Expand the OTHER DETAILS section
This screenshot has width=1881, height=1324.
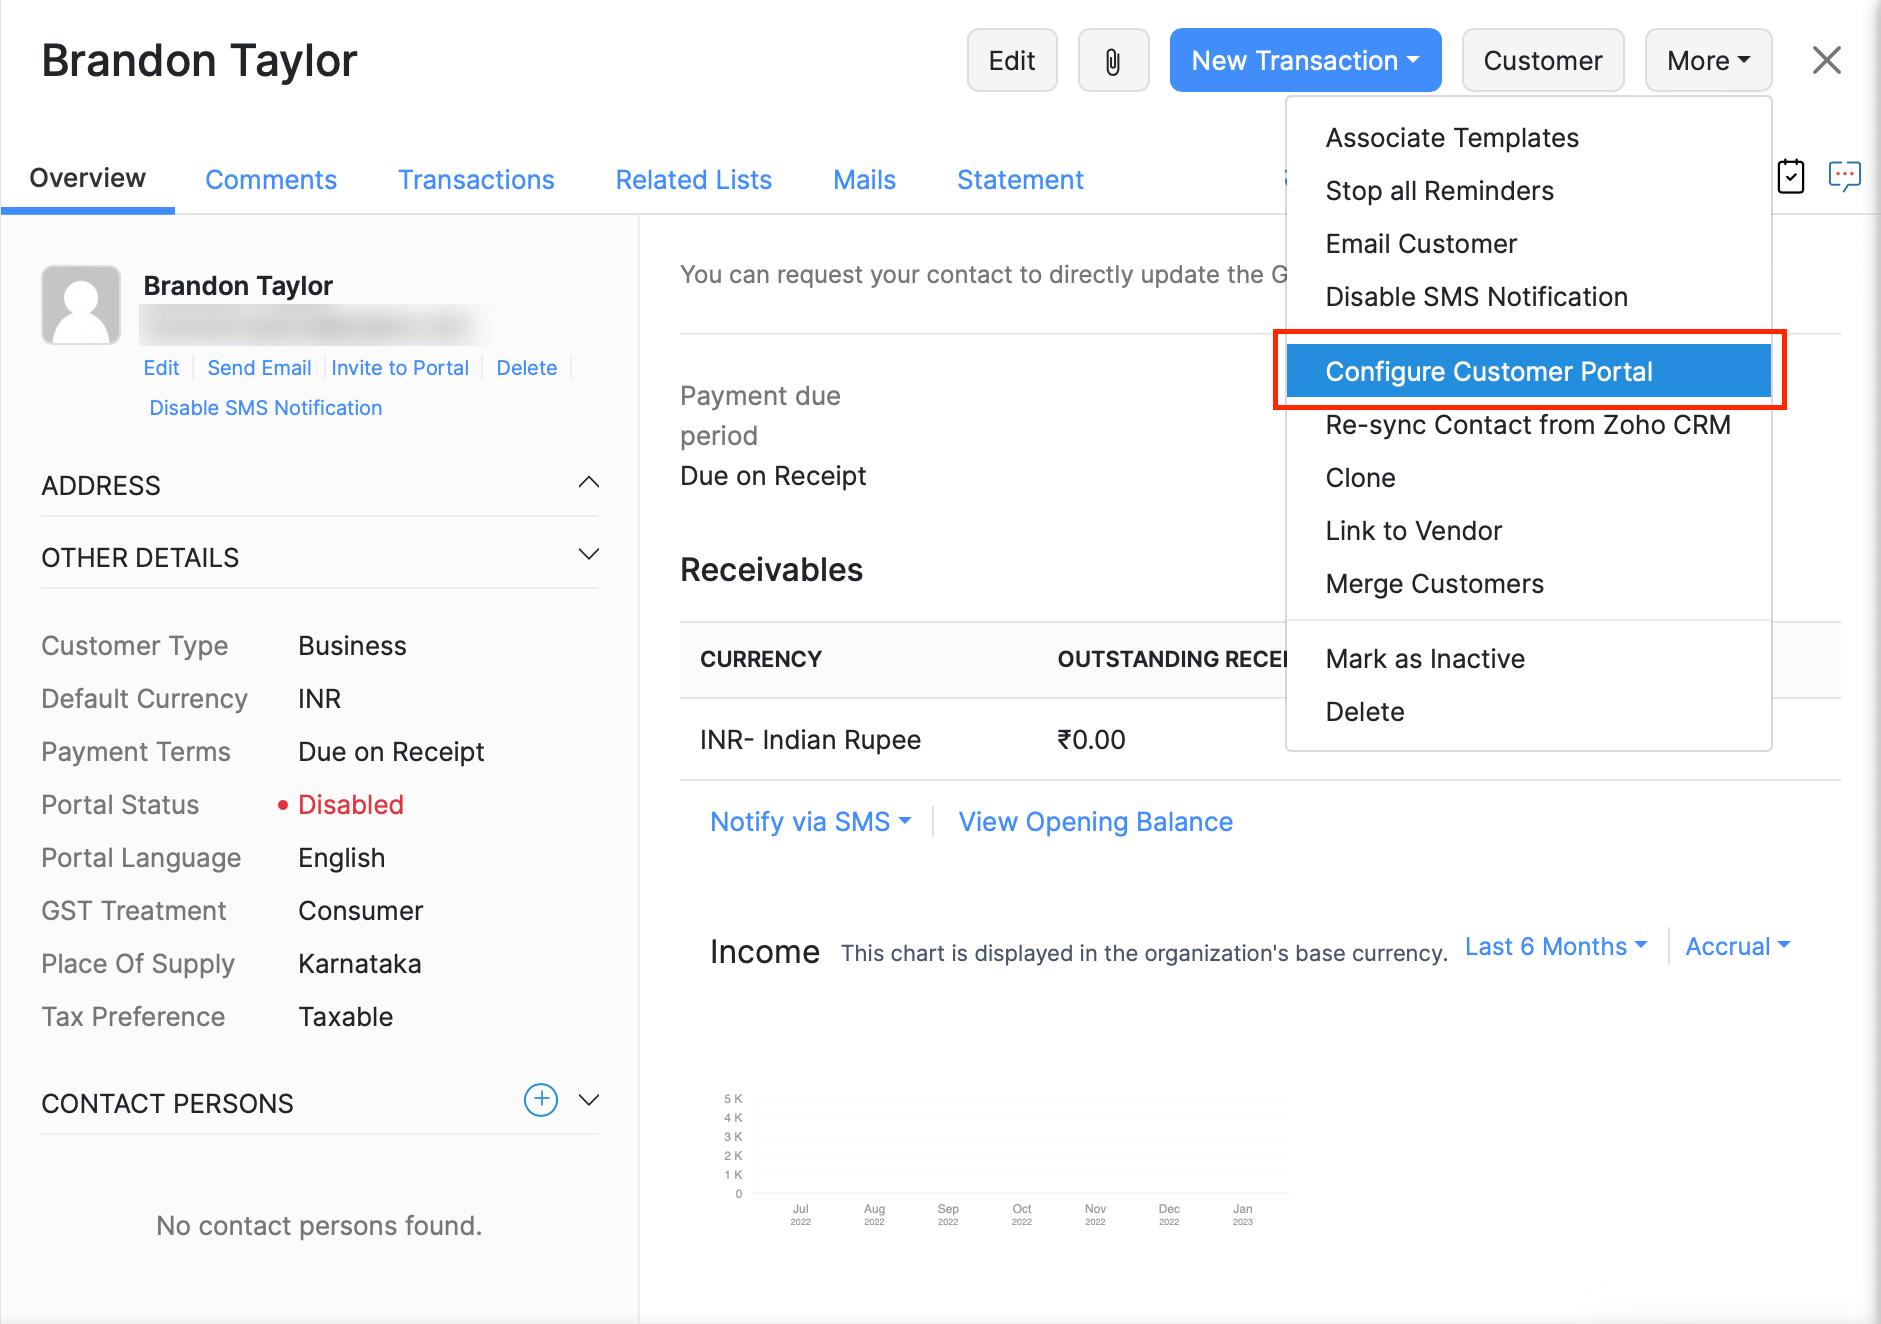click(x=589, y=553)
